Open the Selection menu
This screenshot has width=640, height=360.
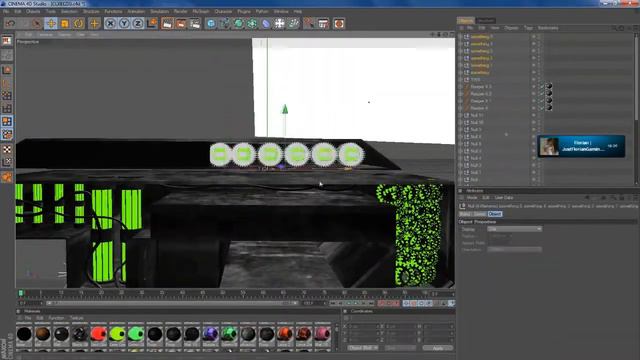(x=69, y=11)
